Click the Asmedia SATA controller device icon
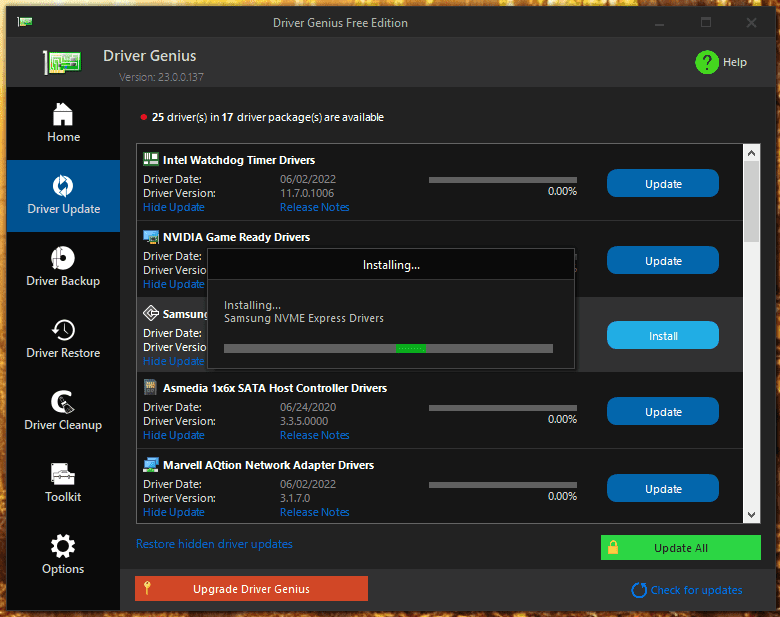 click(x=150, y=387)
